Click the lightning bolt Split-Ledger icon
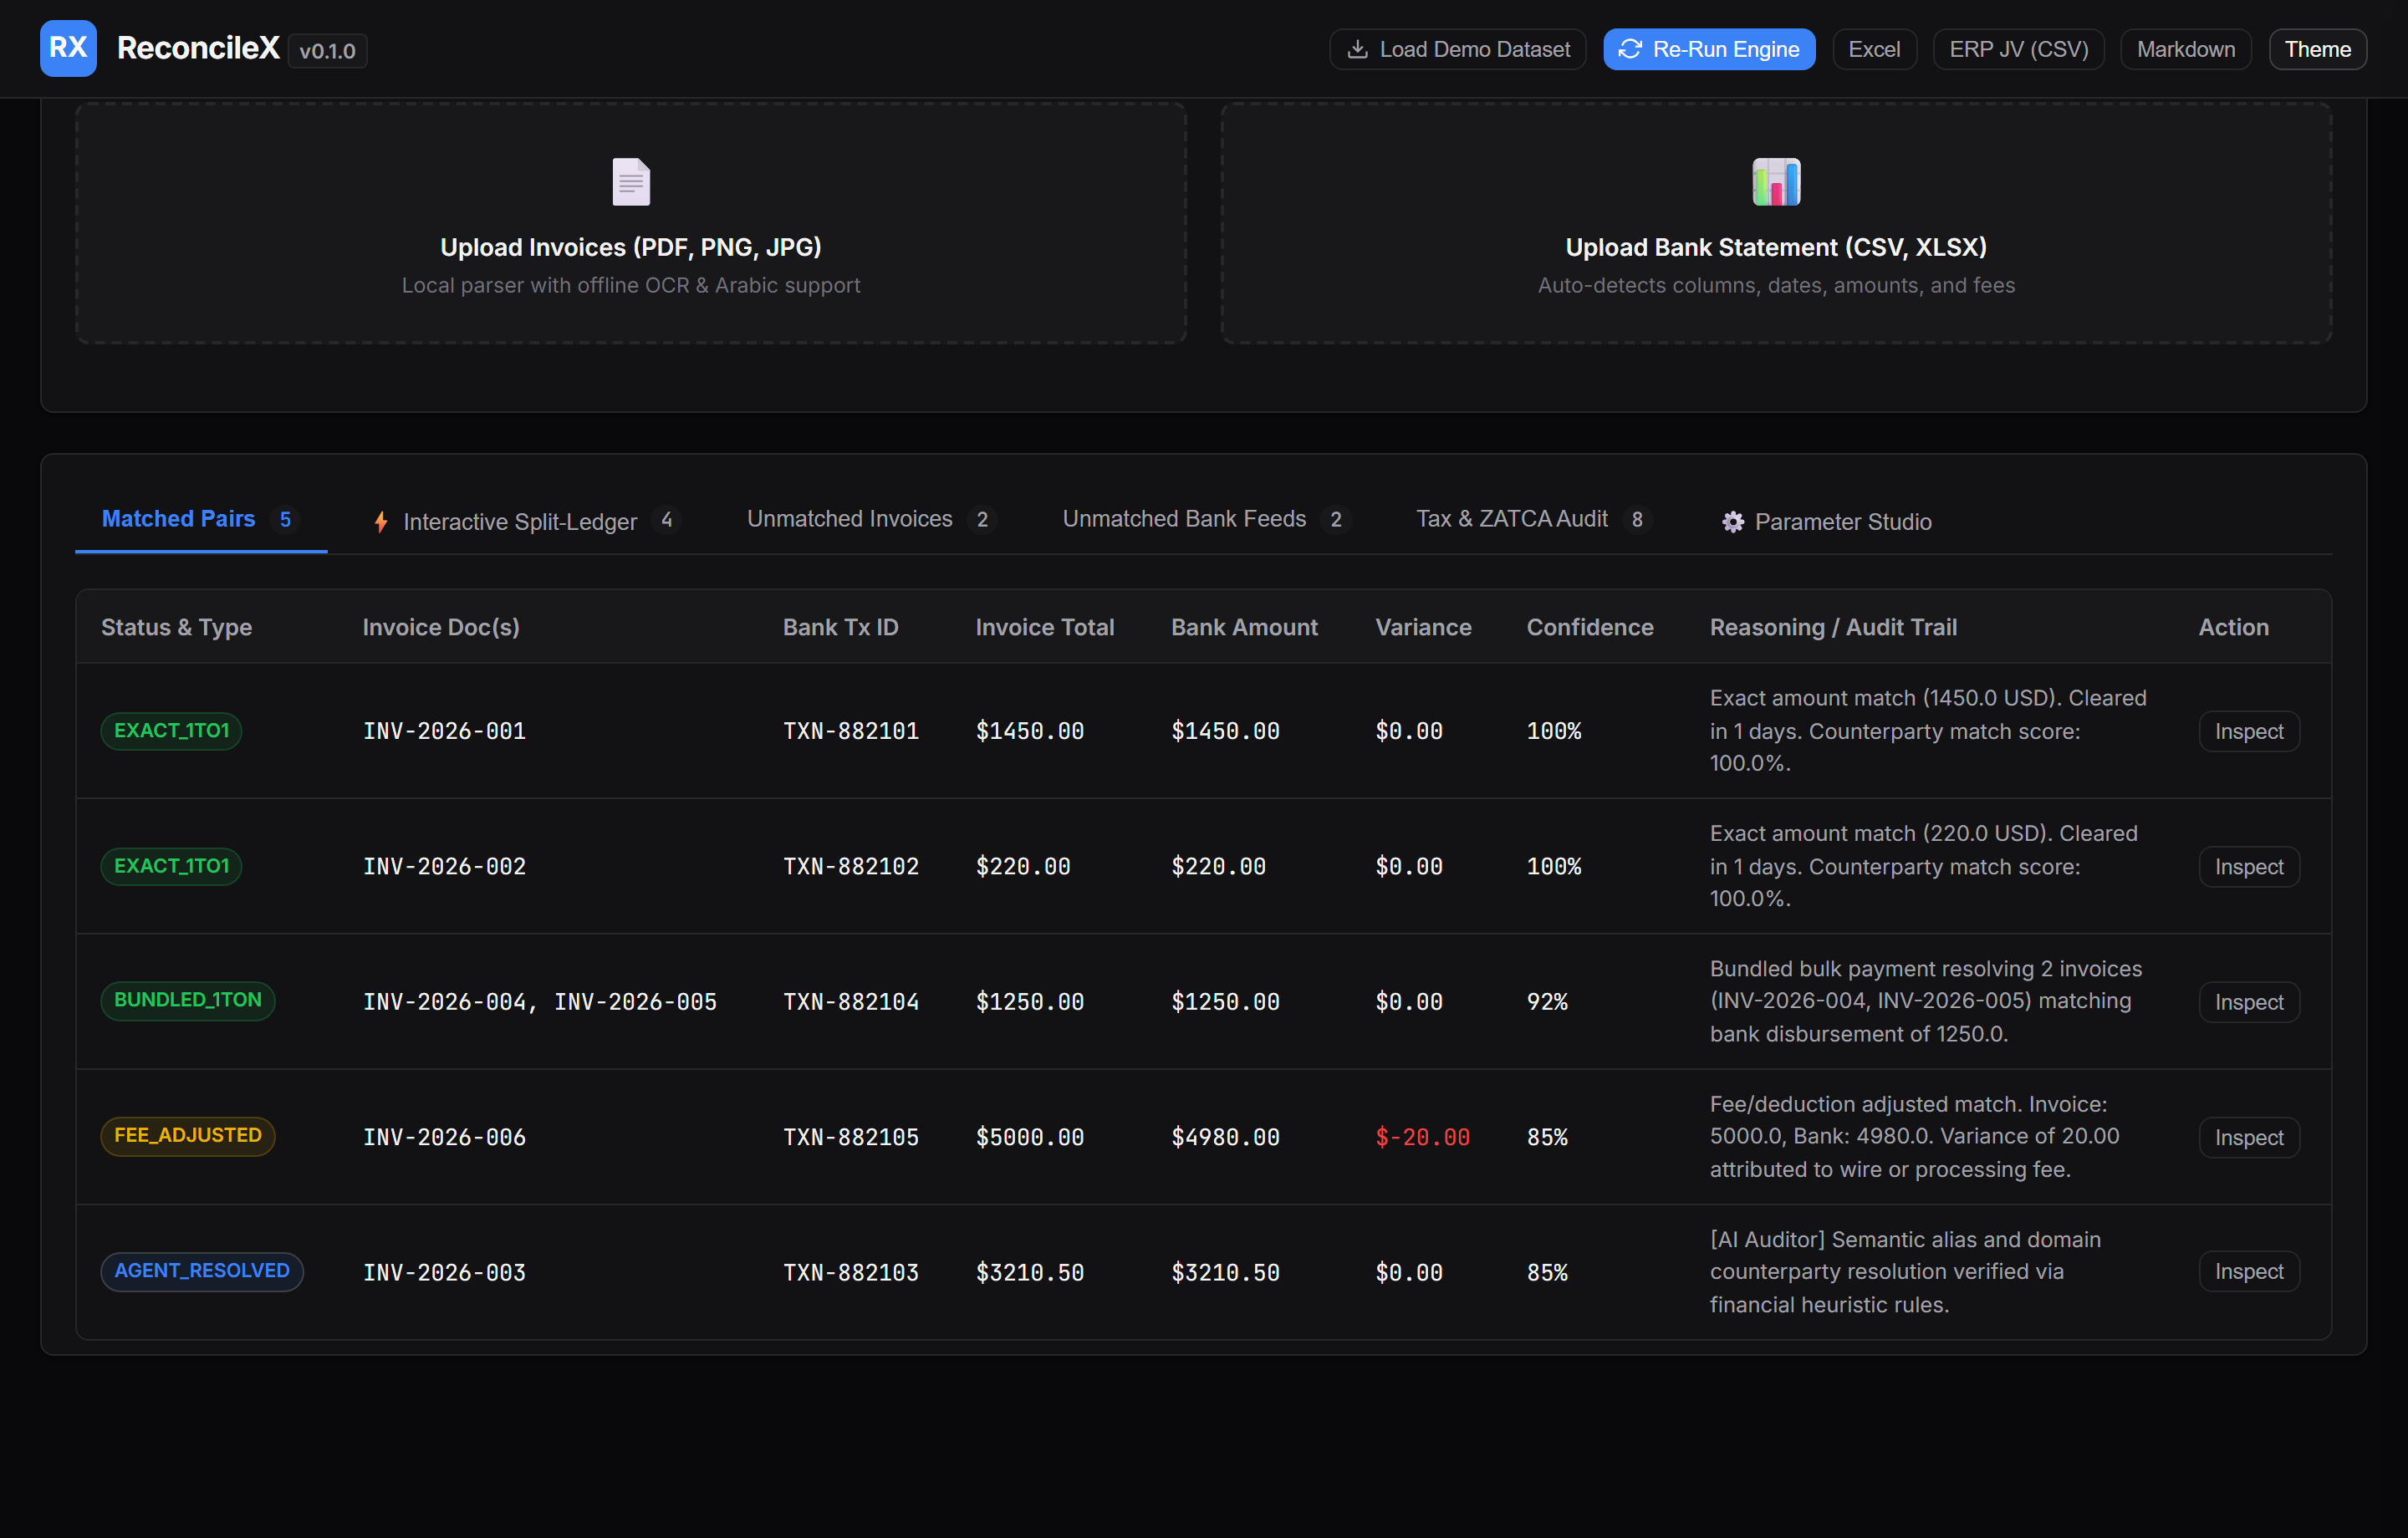Image resolution: width=2408 pixels, height=1538 pixels. [x=381, y=522]
